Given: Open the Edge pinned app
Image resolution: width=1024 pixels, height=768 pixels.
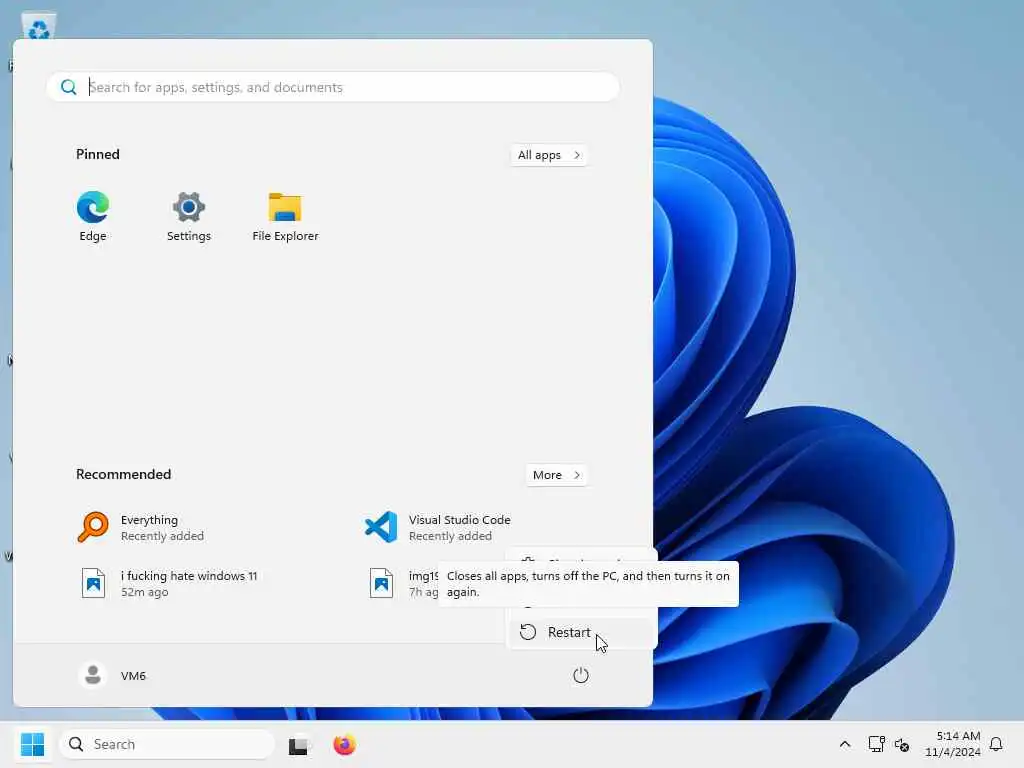Looking at the screenshot, I should coord(93,216).
